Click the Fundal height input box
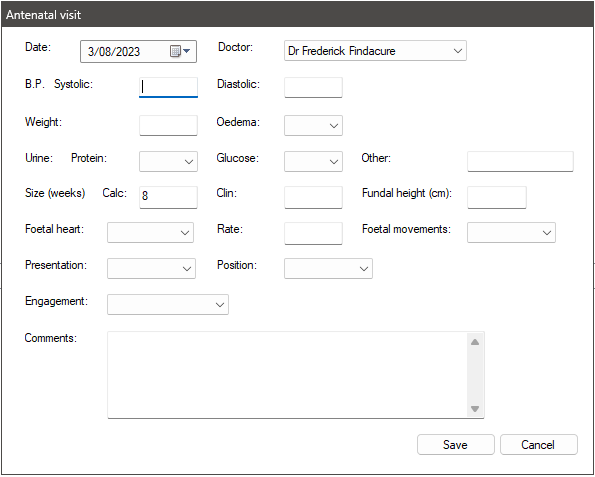This screenshot has height=477, width=595. click(x=497, y=197)
